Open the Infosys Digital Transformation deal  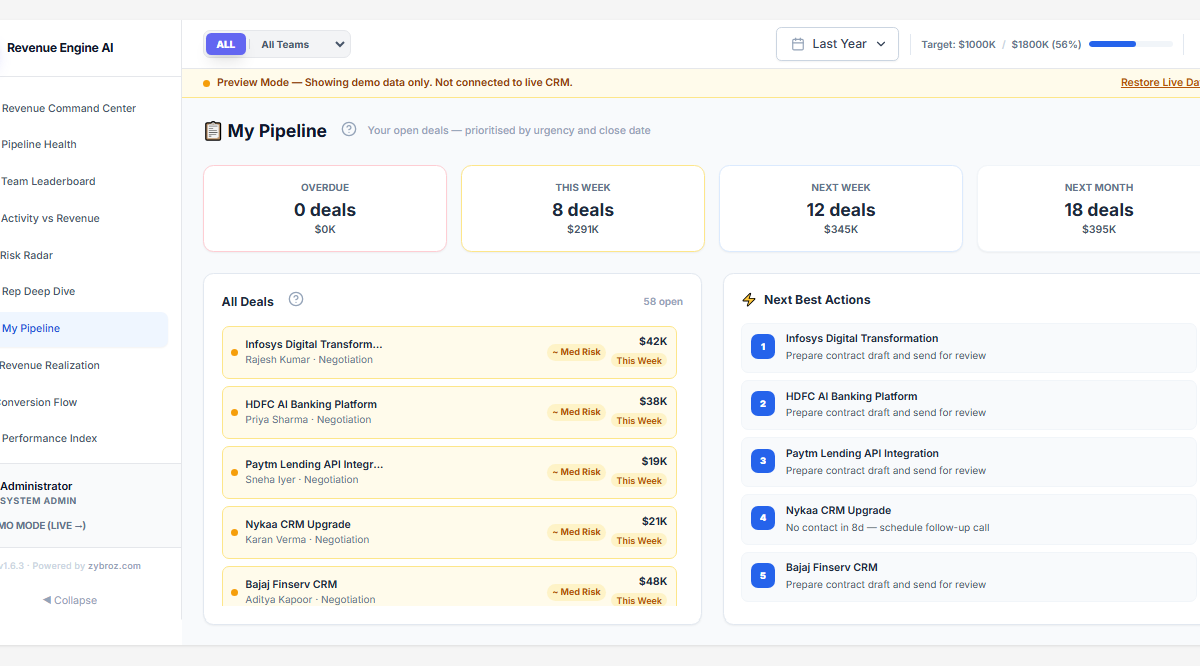[x=449, y=352]
